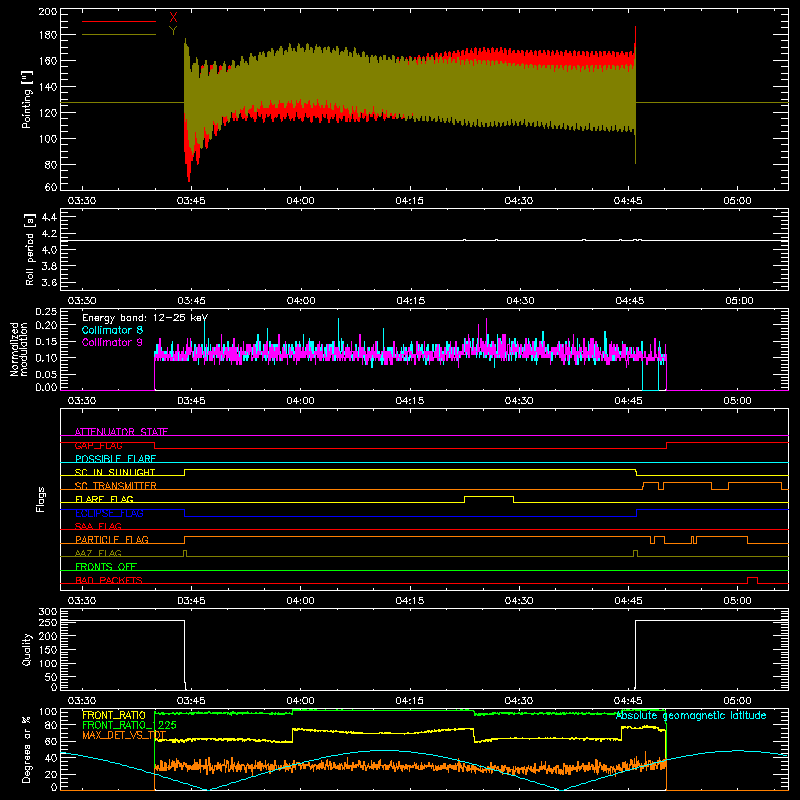The image size is (800, 800).
Task: Click 03:30 tick label under Flags plot
Action: click(82, 601)
